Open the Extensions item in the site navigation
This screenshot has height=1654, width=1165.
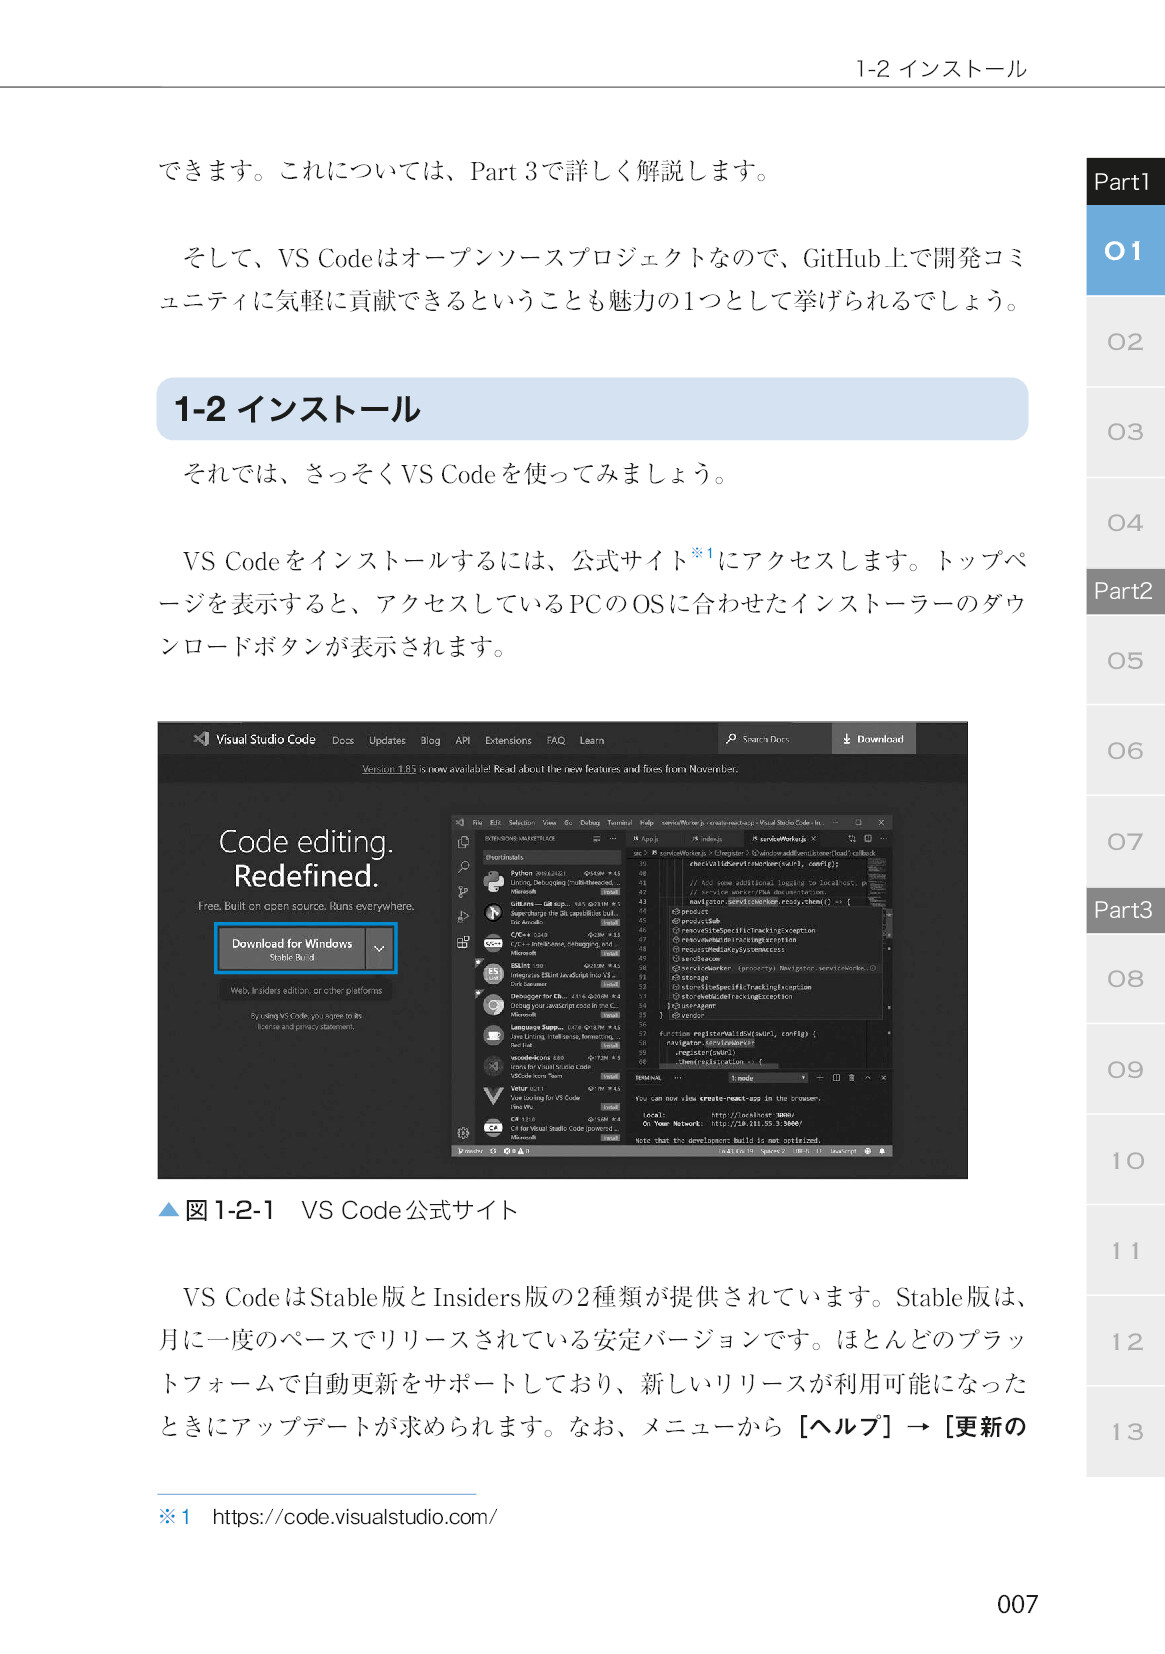[x=508, y=741]
